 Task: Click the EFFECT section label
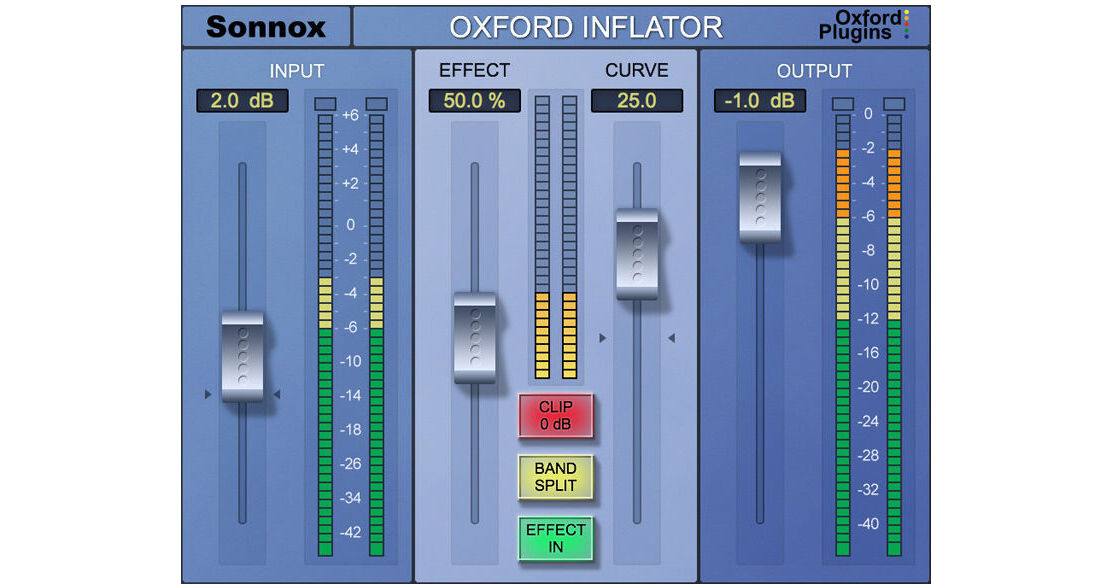coord(474,70)
